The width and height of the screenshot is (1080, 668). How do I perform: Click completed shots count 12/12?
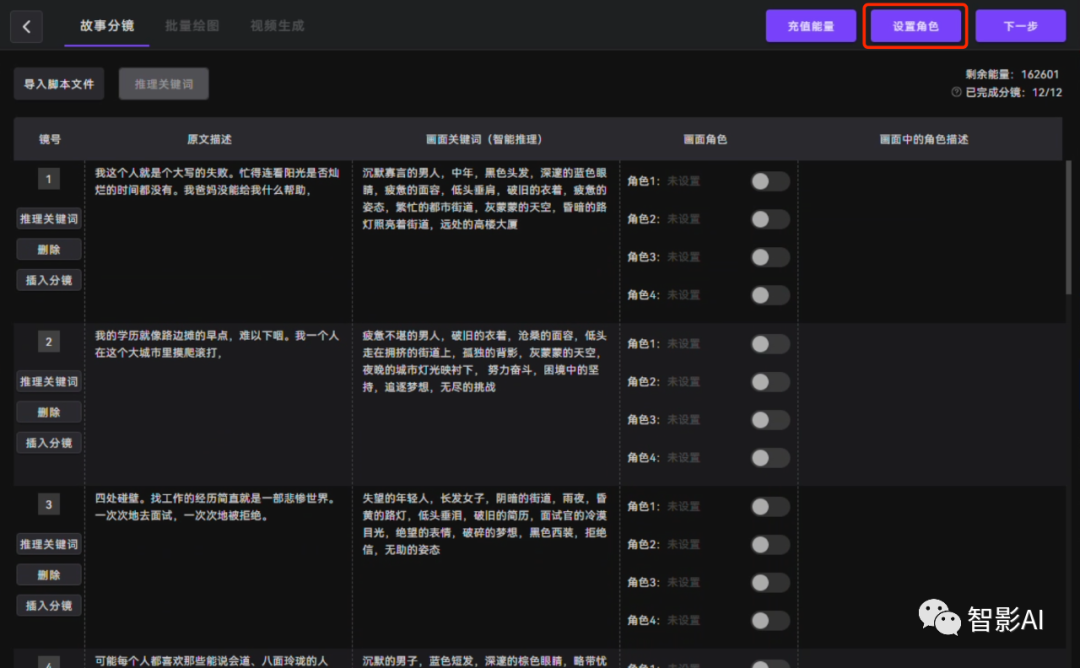[x=1047, y=92]
